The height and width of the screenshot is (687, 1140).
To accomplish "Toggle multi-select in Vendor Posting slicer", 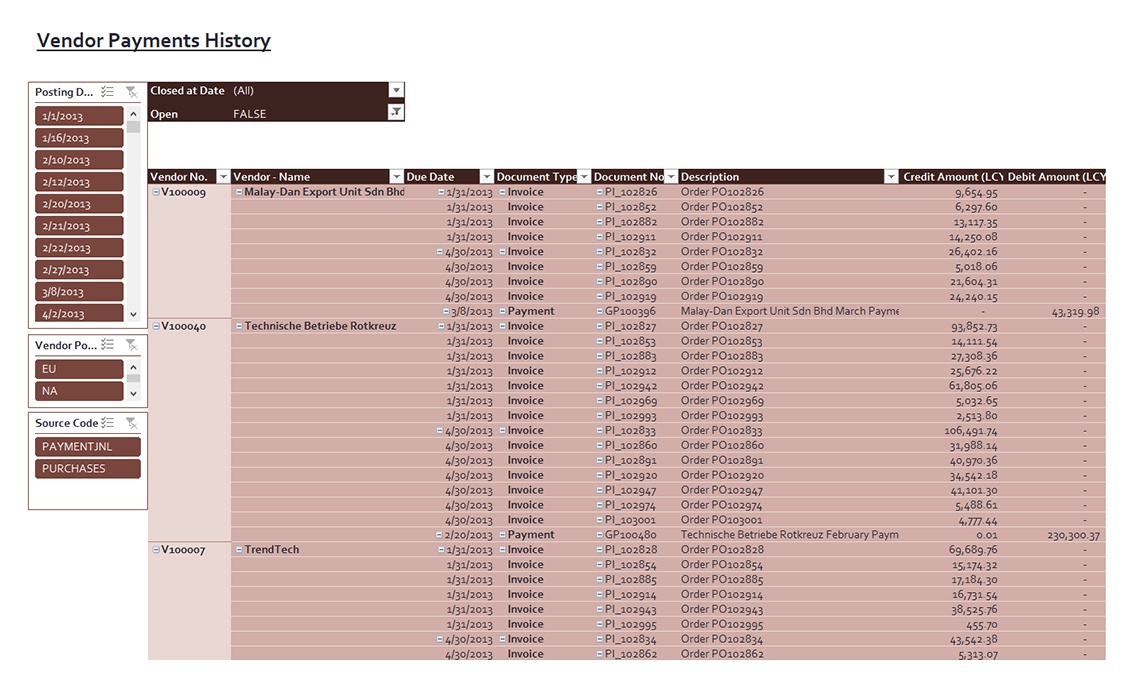I will [108, 345].
